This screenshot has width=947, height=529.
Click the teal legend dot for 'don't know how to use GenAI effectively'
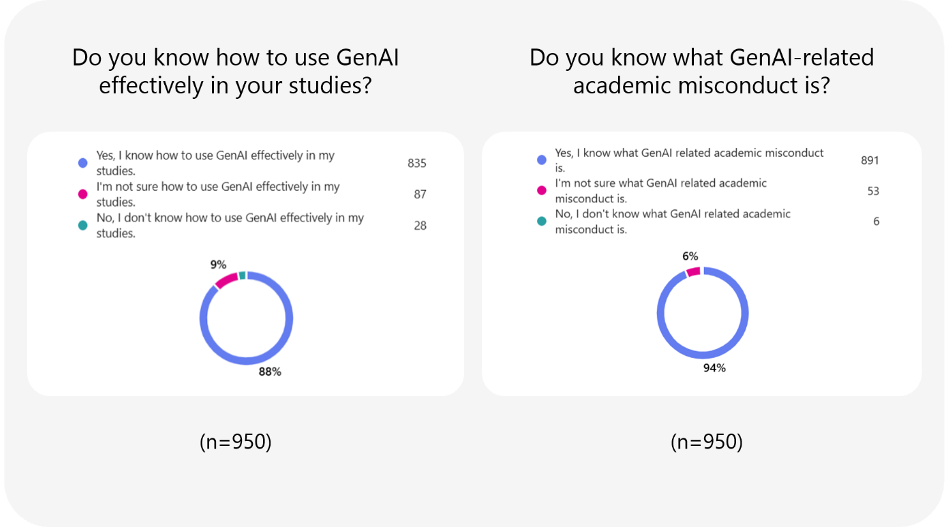(83, 224)
